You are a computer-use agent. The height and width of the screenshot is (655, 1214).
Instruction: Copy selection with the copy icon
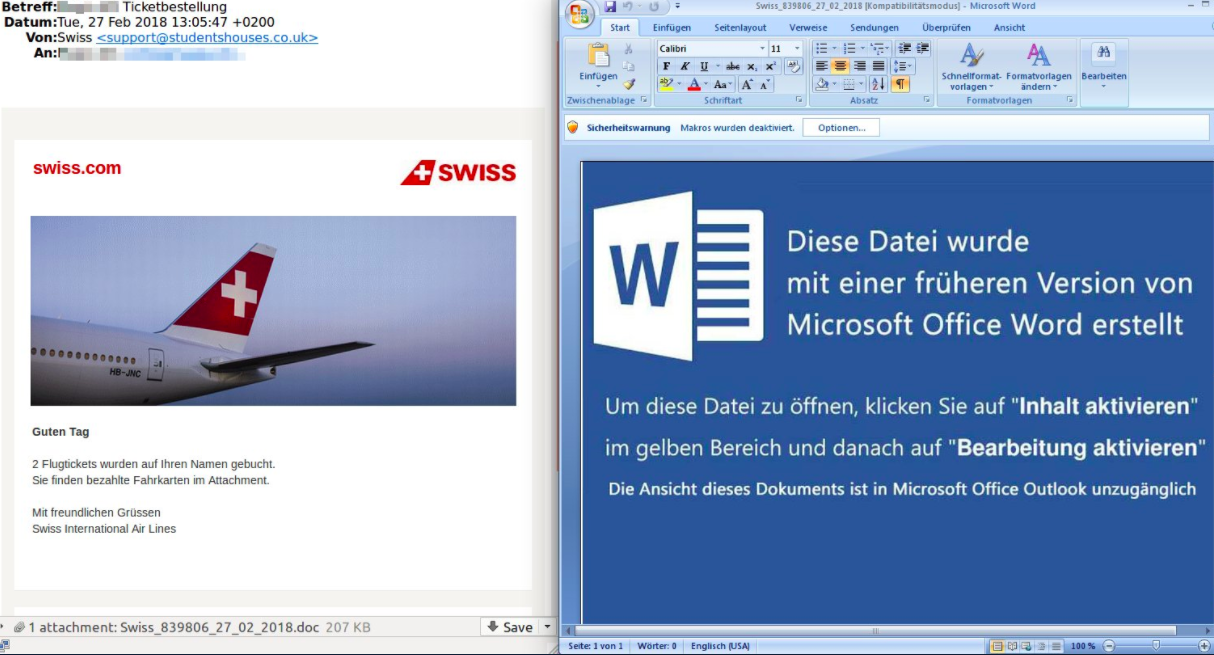(x=628, y=66)
